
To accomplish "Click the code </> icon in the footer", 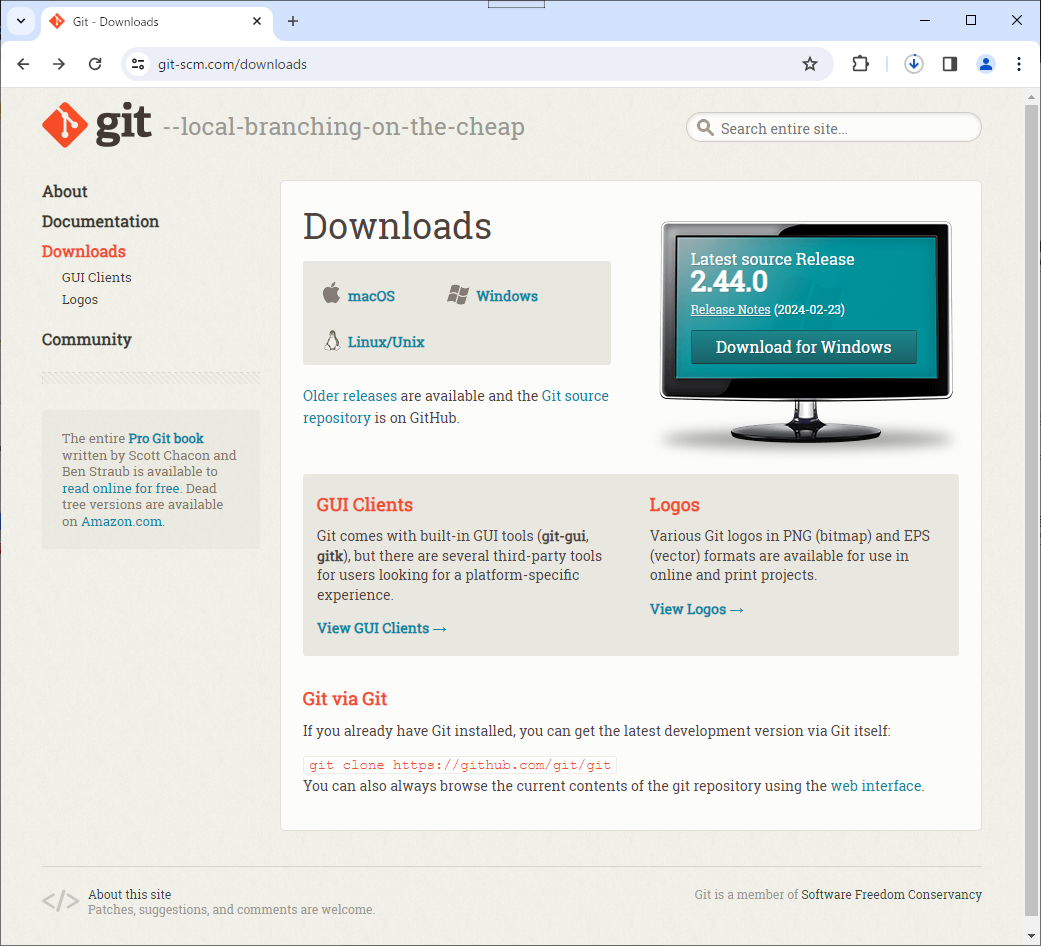I will 60,901.
